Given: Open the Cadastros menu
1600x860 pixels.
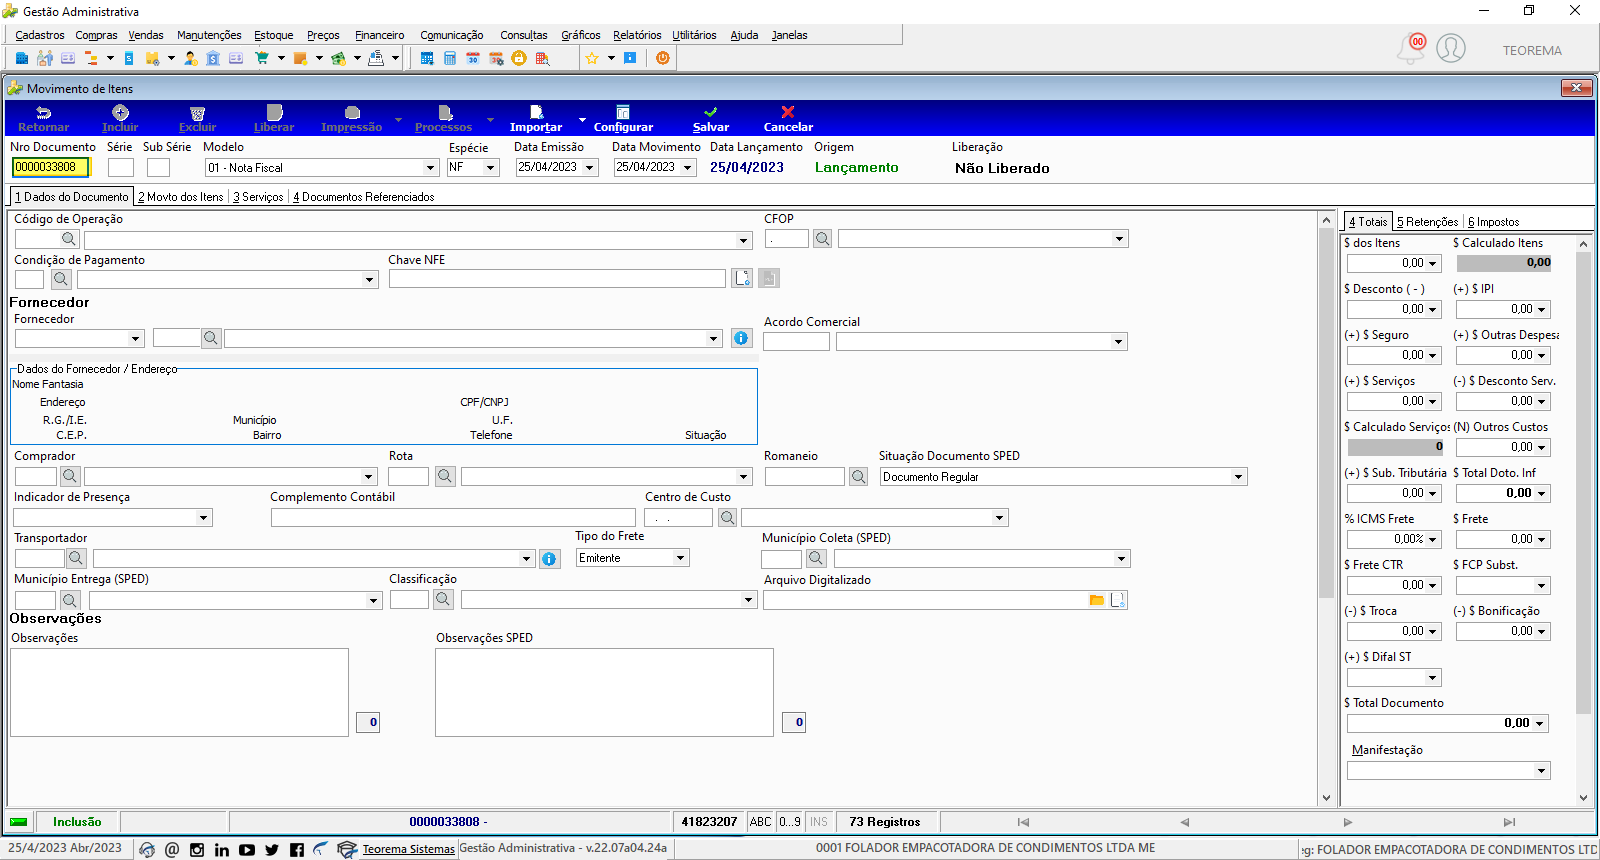Looking at the screenshot, I should click(40, 35).
